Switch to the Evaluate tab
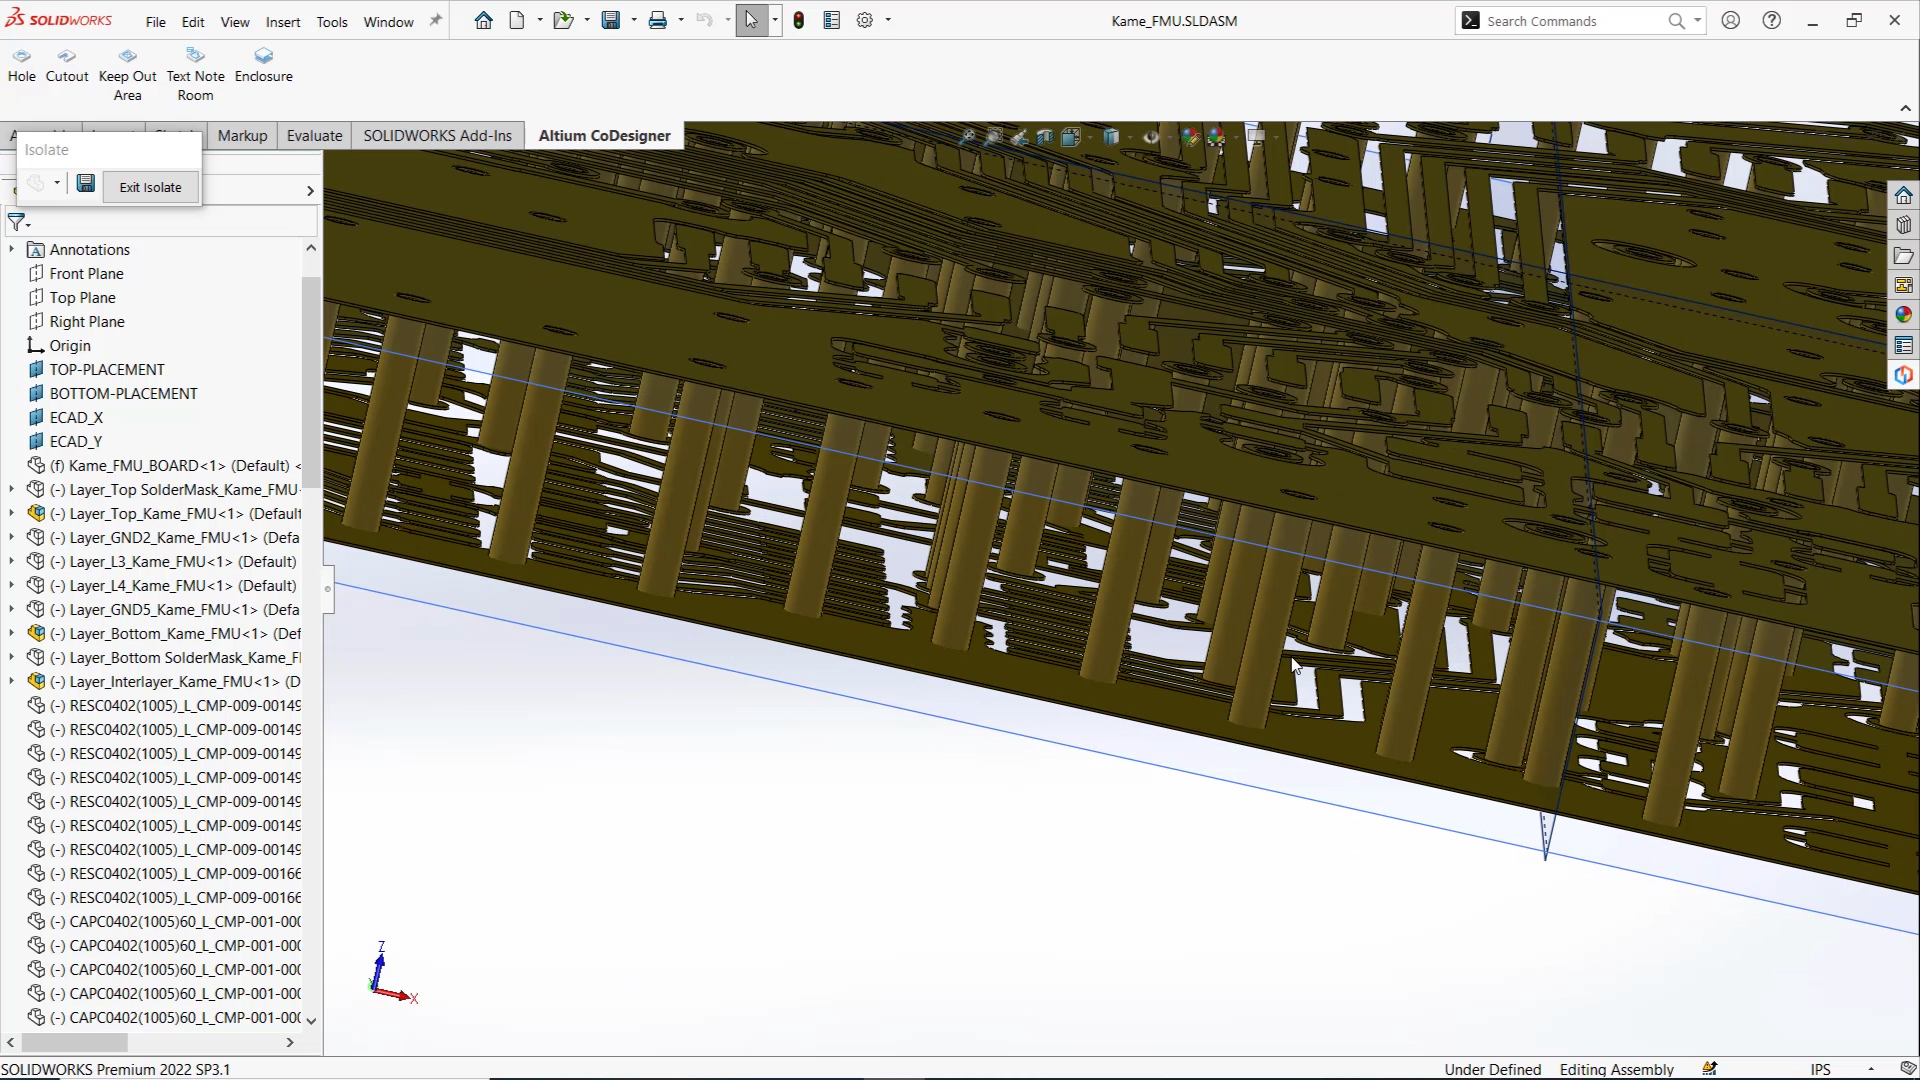Image resolution: width=1920 pixels, height=1080 pixels. [x=314, y=136]
